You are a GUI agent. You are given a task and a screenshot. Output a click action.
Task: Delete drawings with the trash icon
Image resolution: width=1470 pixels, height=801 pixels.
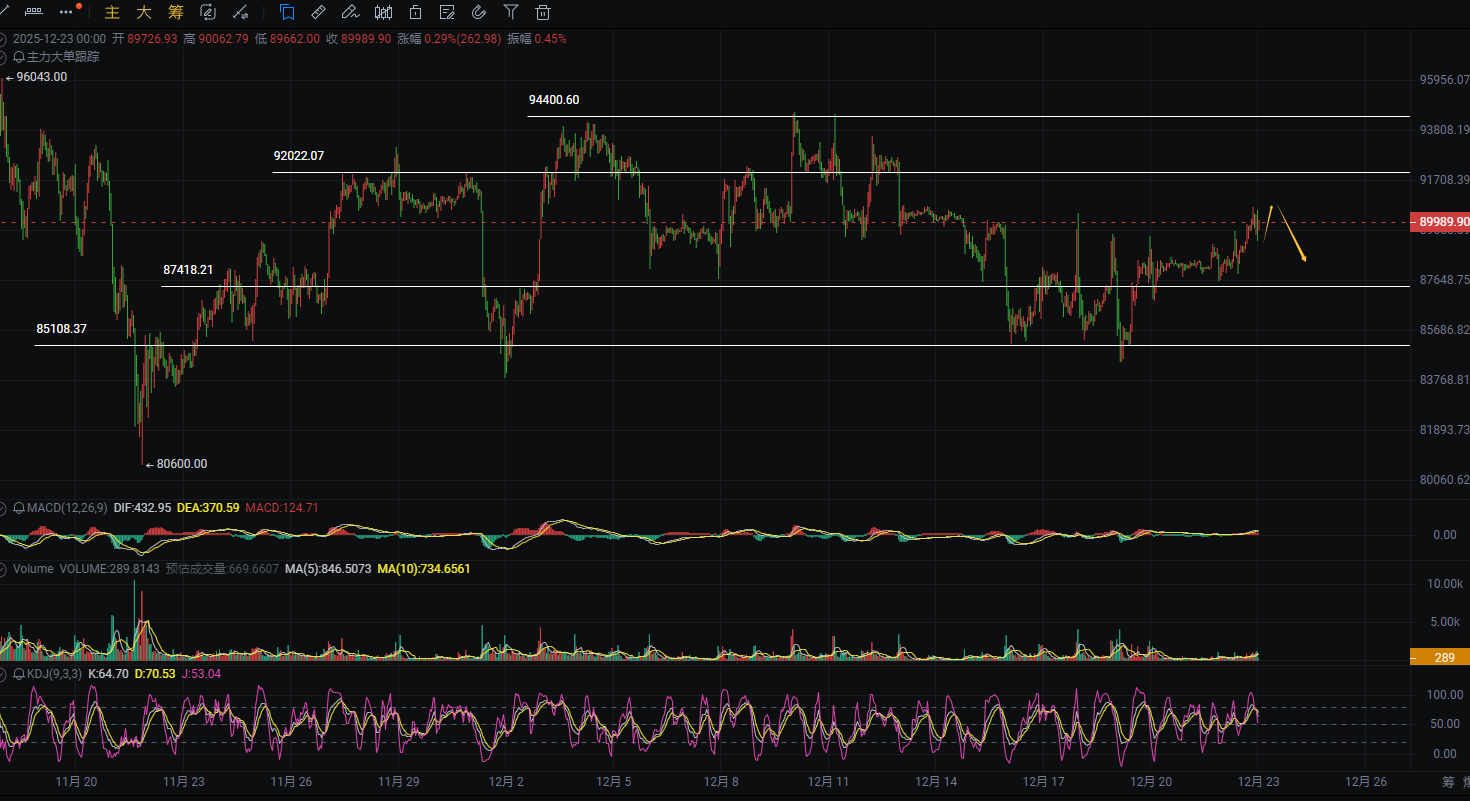click(543, 12)
